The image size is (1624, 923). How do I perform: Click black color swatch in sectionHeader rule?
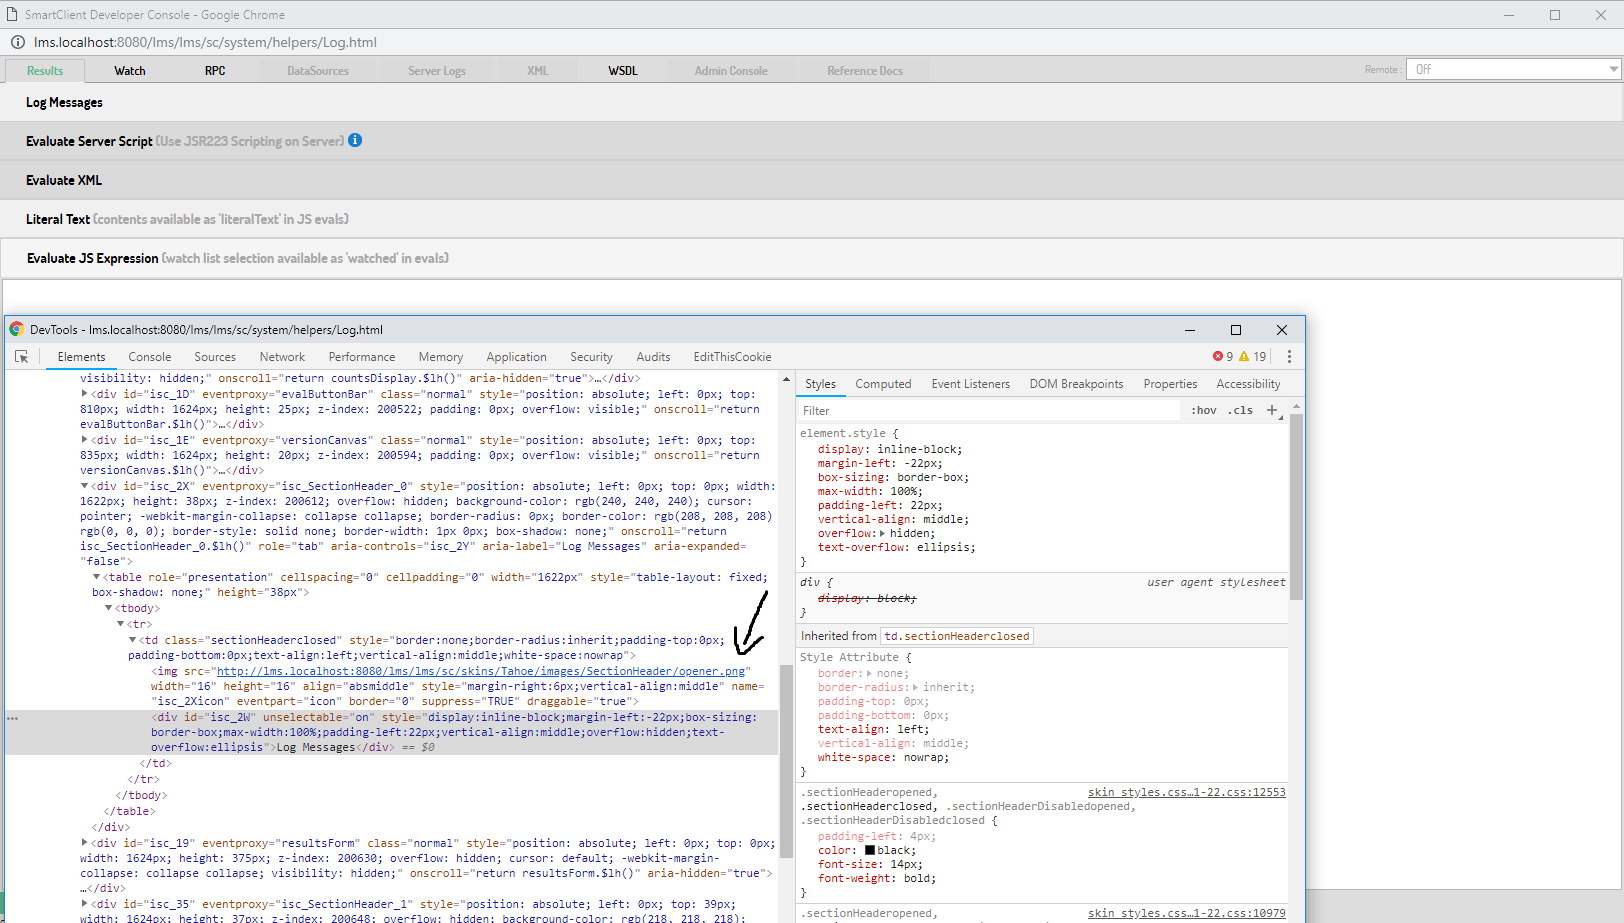coord(870,851)
